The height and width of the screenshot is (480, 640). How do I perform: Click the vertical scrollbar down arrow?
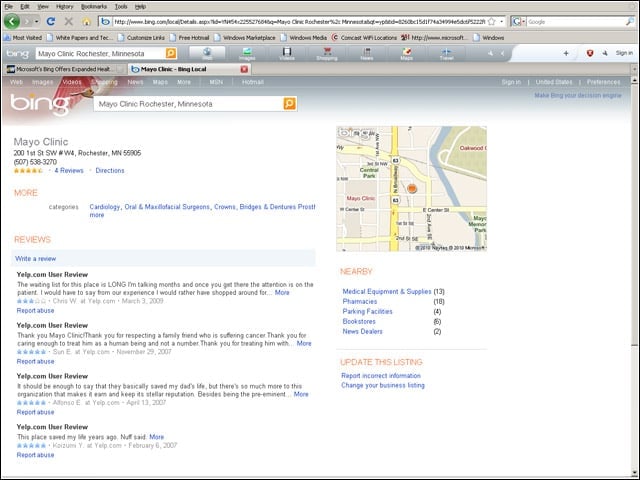click(634, 473)
